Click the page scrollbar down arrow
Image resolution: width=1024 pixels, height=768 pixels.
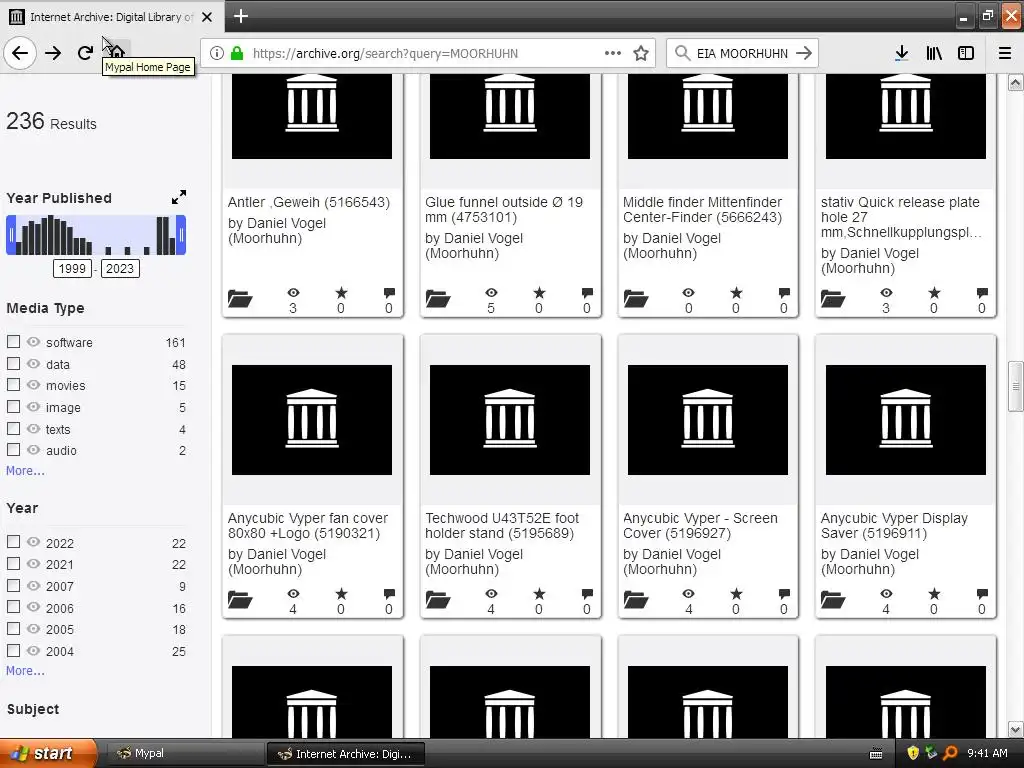(x=1016, y=729)
